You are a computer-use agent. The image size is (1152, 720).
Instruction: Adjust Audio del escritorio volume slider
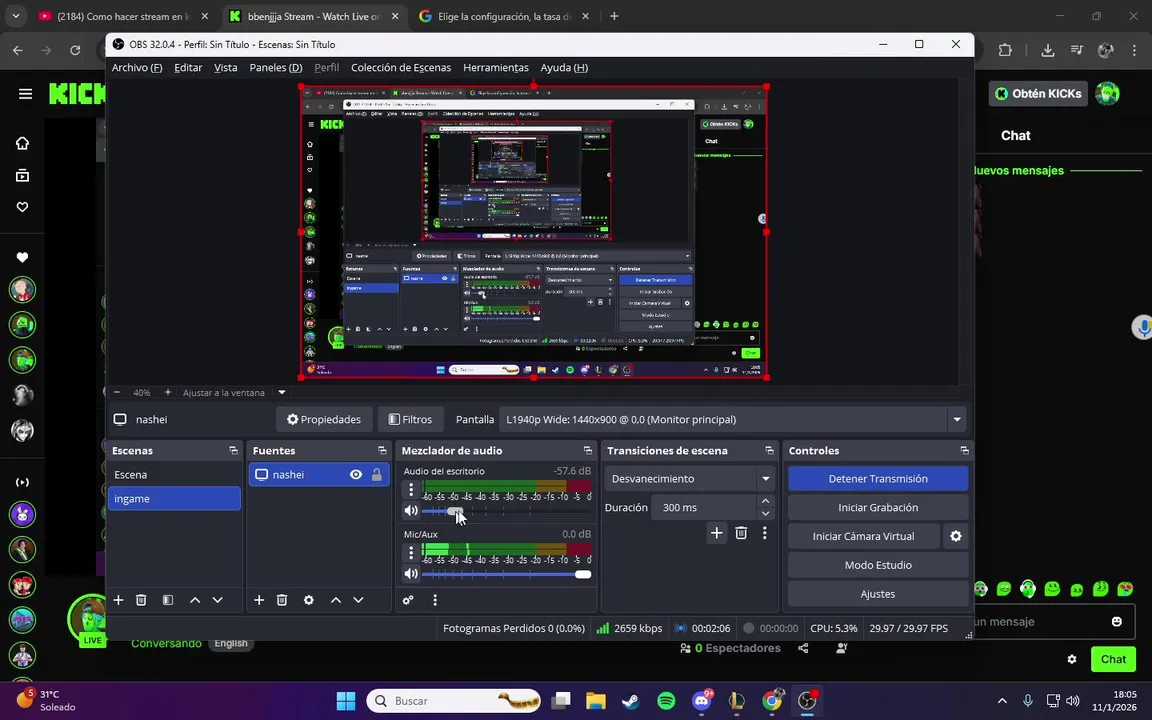[x=506, y=511]
